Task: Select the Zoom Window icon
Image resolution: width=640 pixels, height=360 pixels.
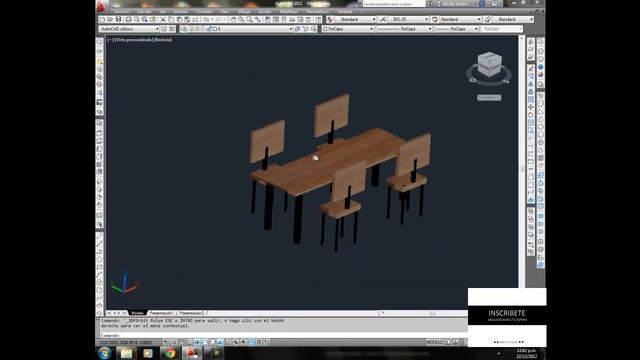Action: click(249, 20)
